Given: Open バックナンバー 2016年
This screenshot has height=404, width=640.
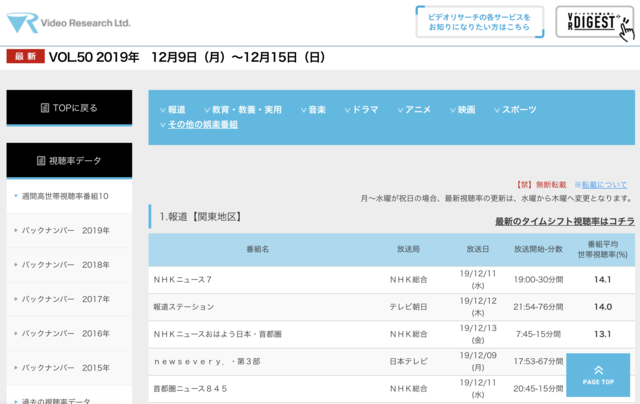Looking at the screenshot, I should point(69,333).
